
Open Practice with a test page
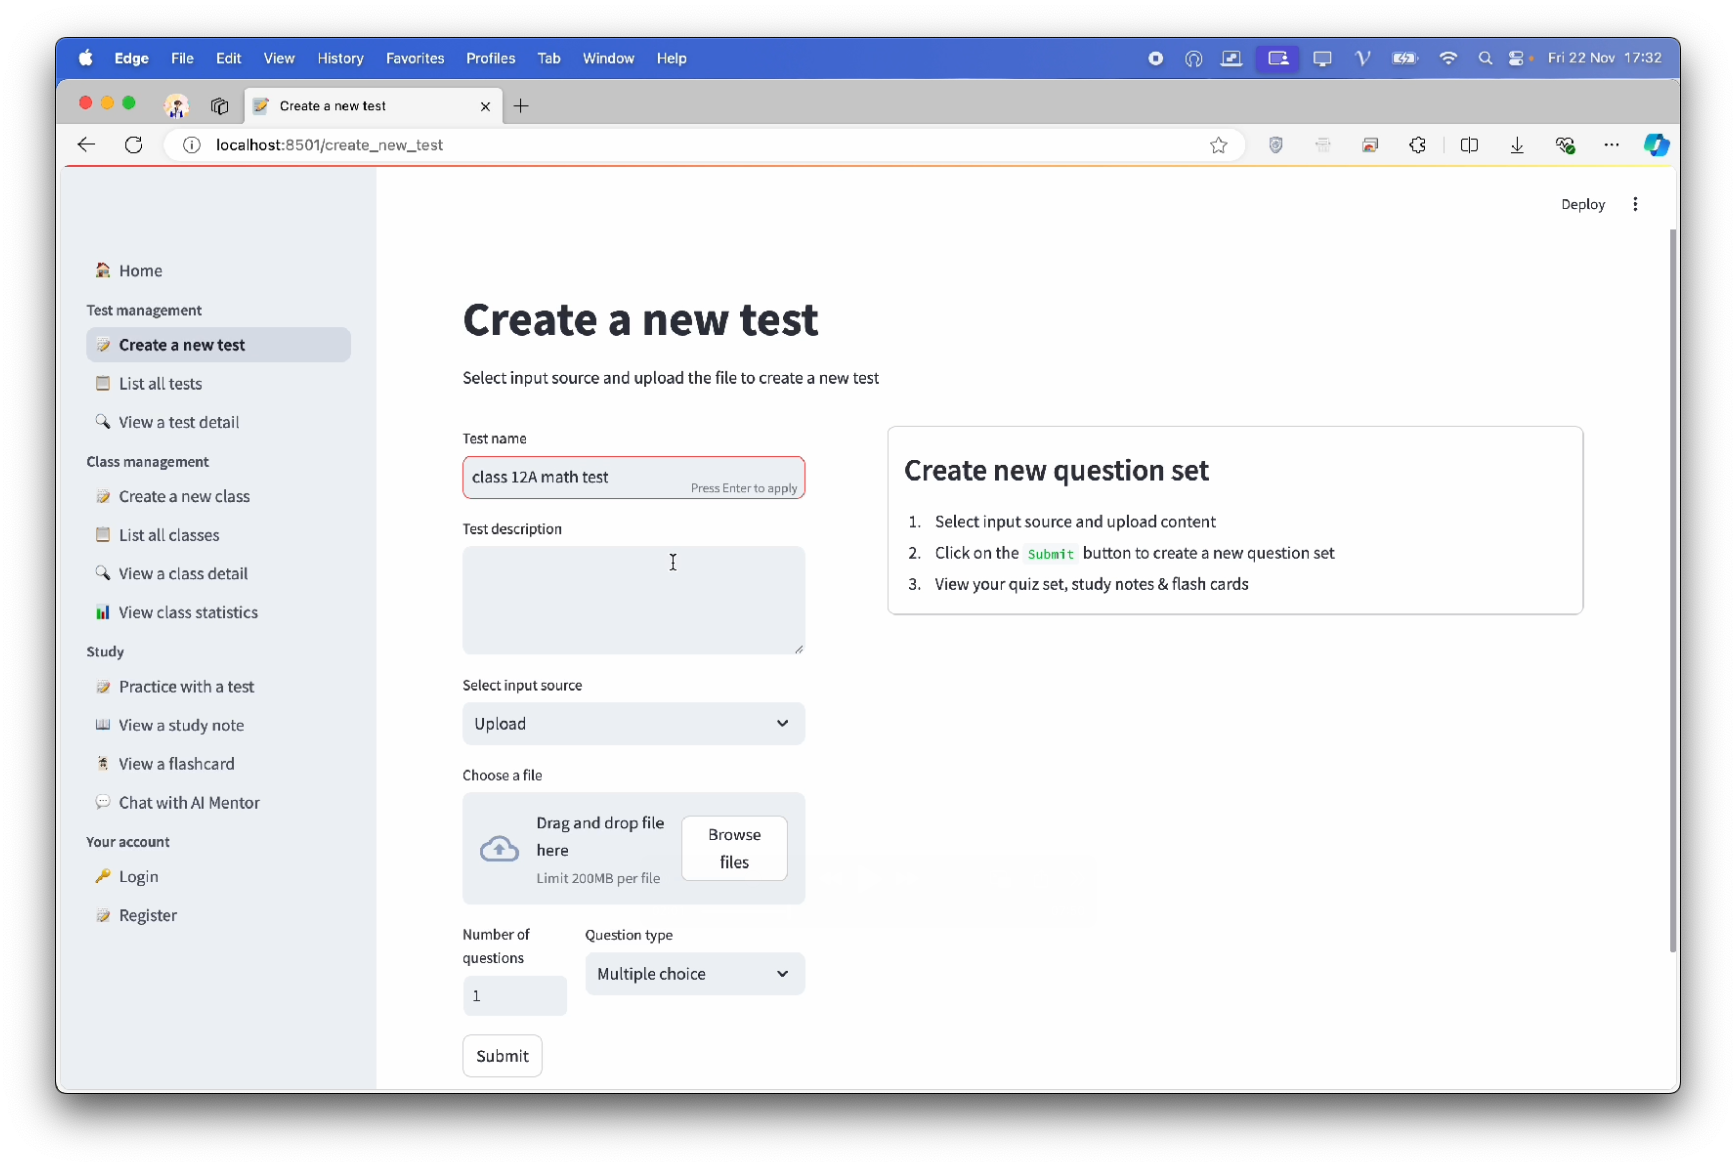218,687
